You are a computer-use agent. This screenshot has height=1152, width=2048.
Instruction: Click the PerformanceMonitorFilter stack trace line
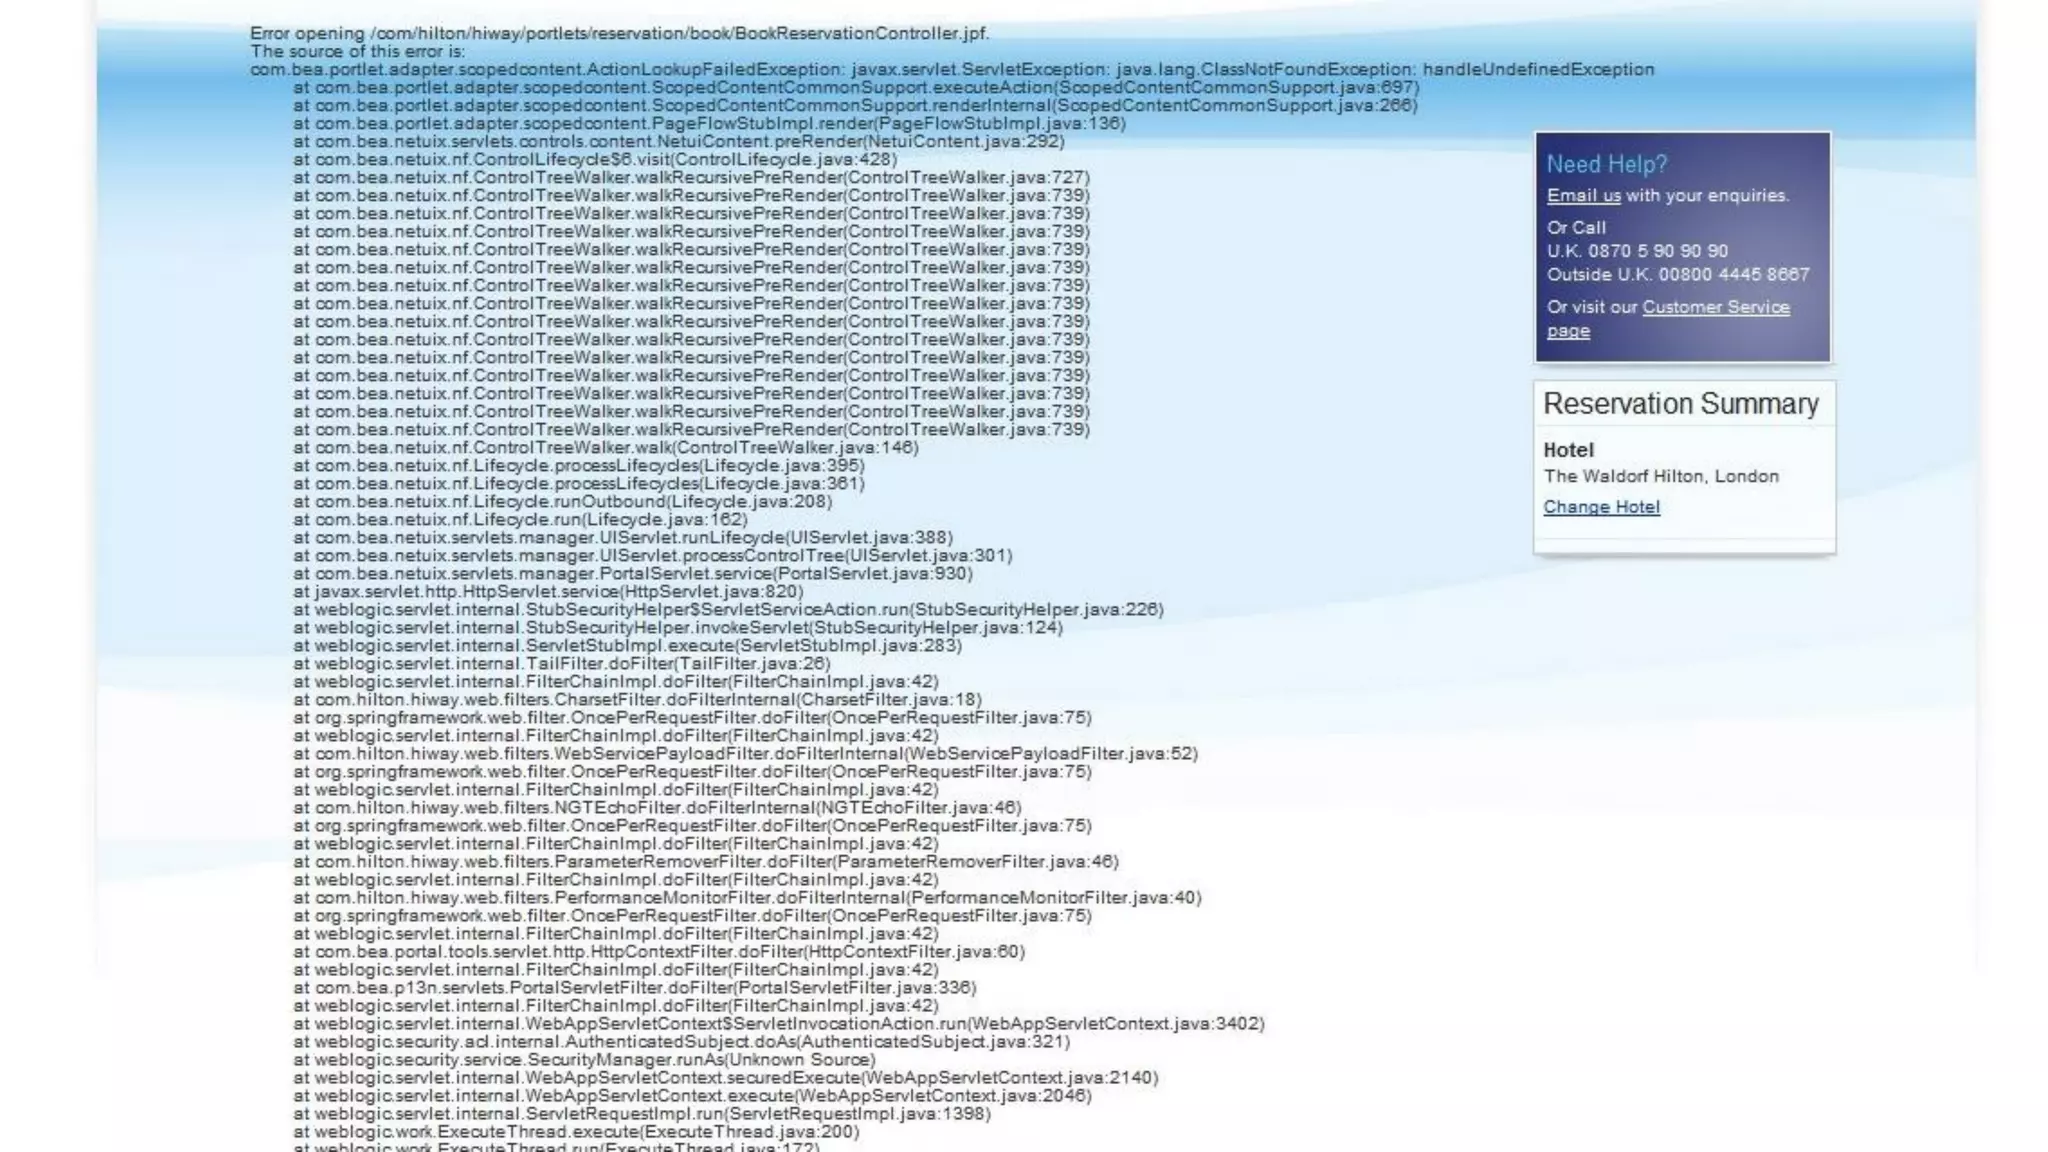tap(747, 897)
